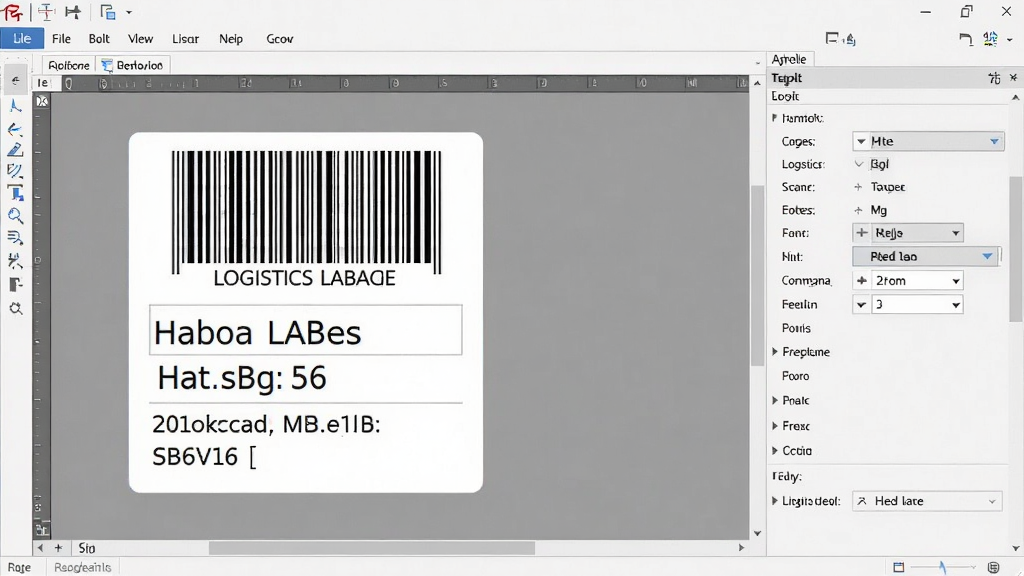Screen dimensions: 1024x576
Task: Select the bottom search gear tool
Action: click(x=16, y=308)
